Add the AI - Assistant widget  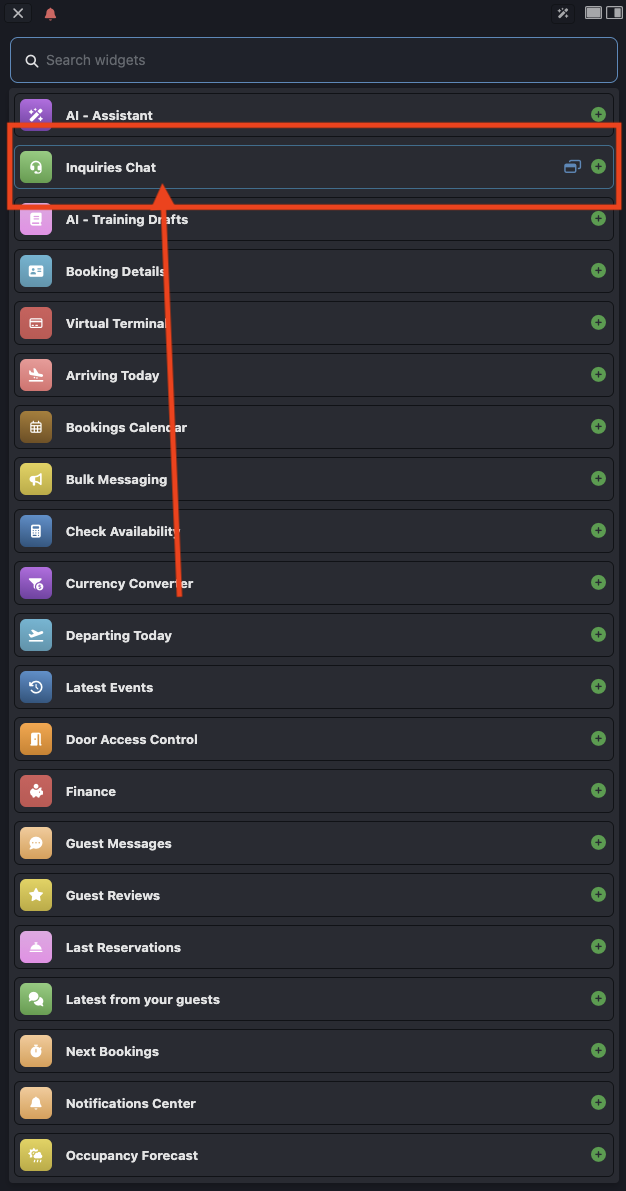[598, 115]
